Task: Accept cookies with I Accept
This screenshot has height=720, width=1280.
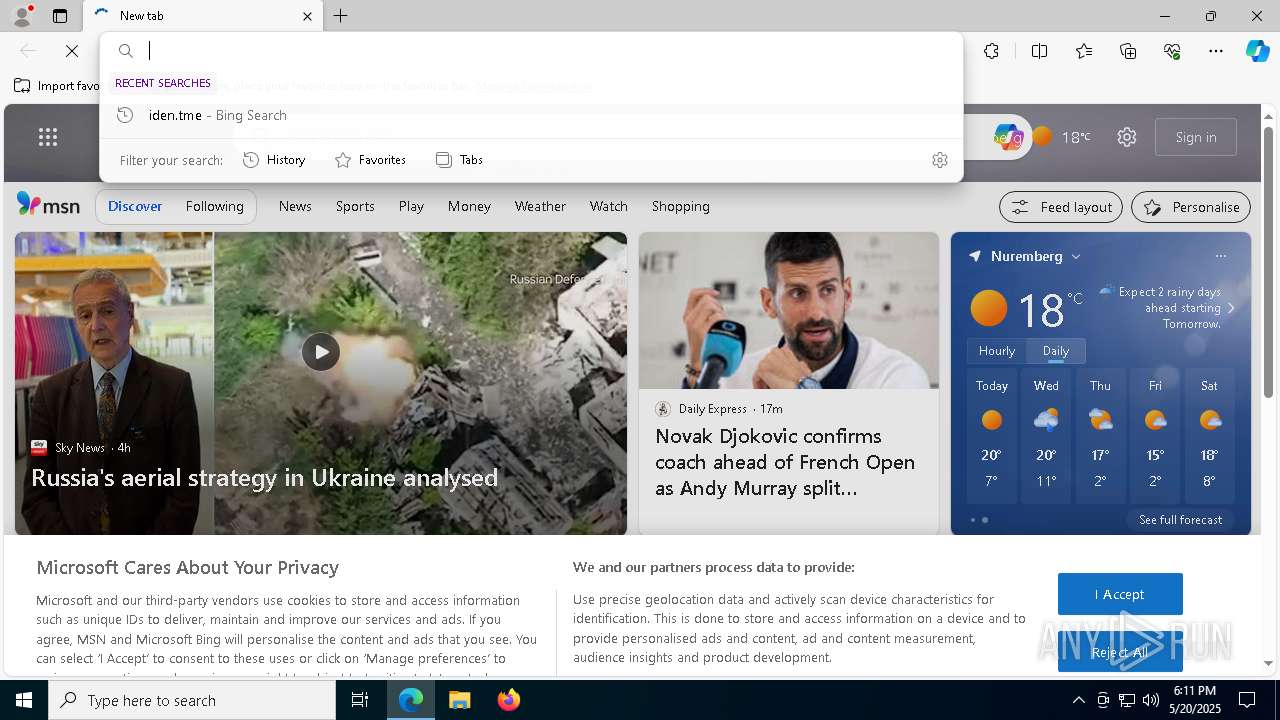Action: tap(1120, 594)
